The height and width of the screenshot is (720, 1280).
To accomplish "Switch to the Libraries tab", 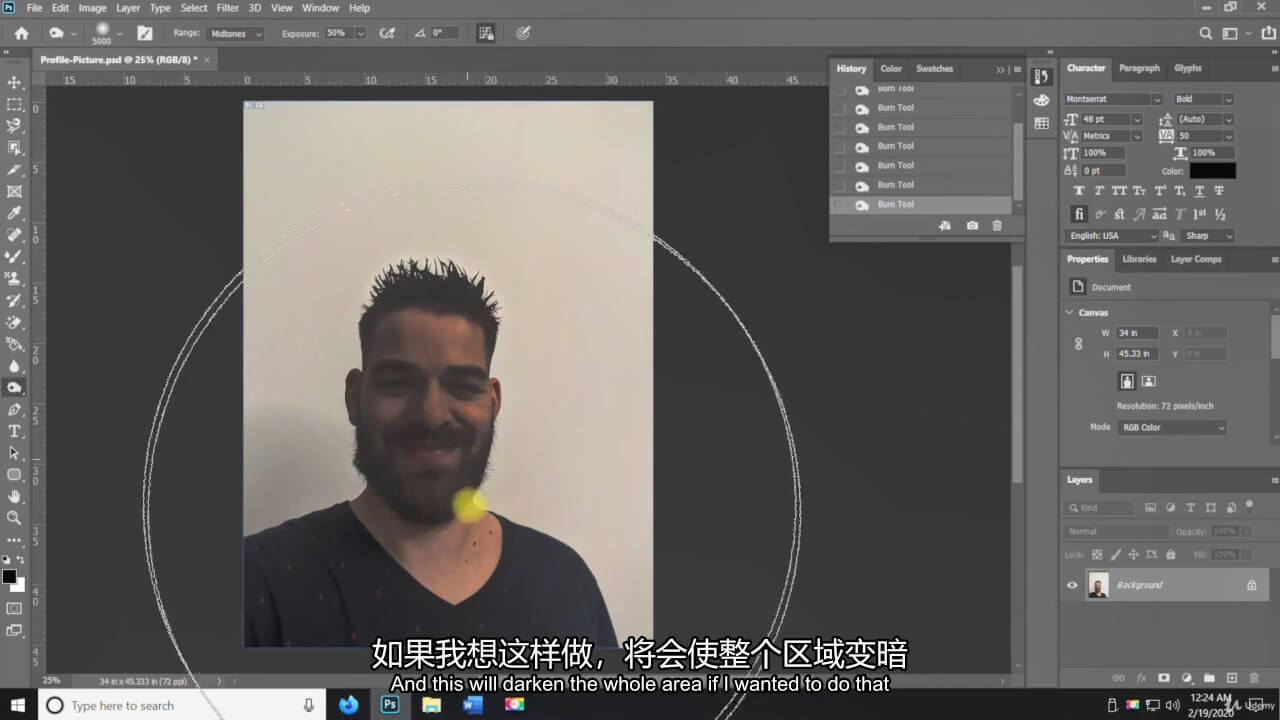I will click(x=1139, y=259).
